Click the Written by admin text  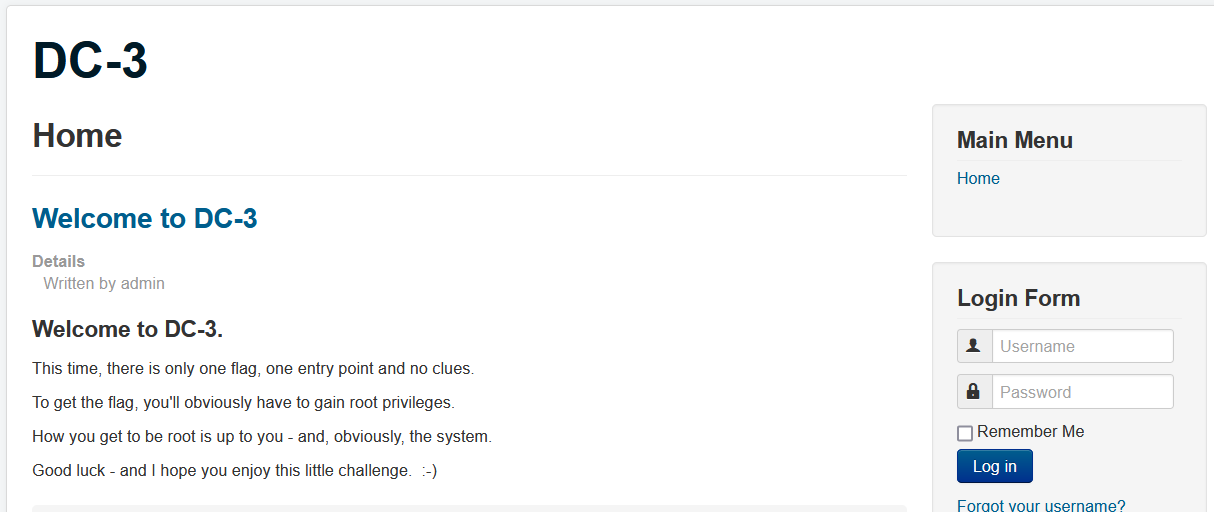[x=104, y=283]
